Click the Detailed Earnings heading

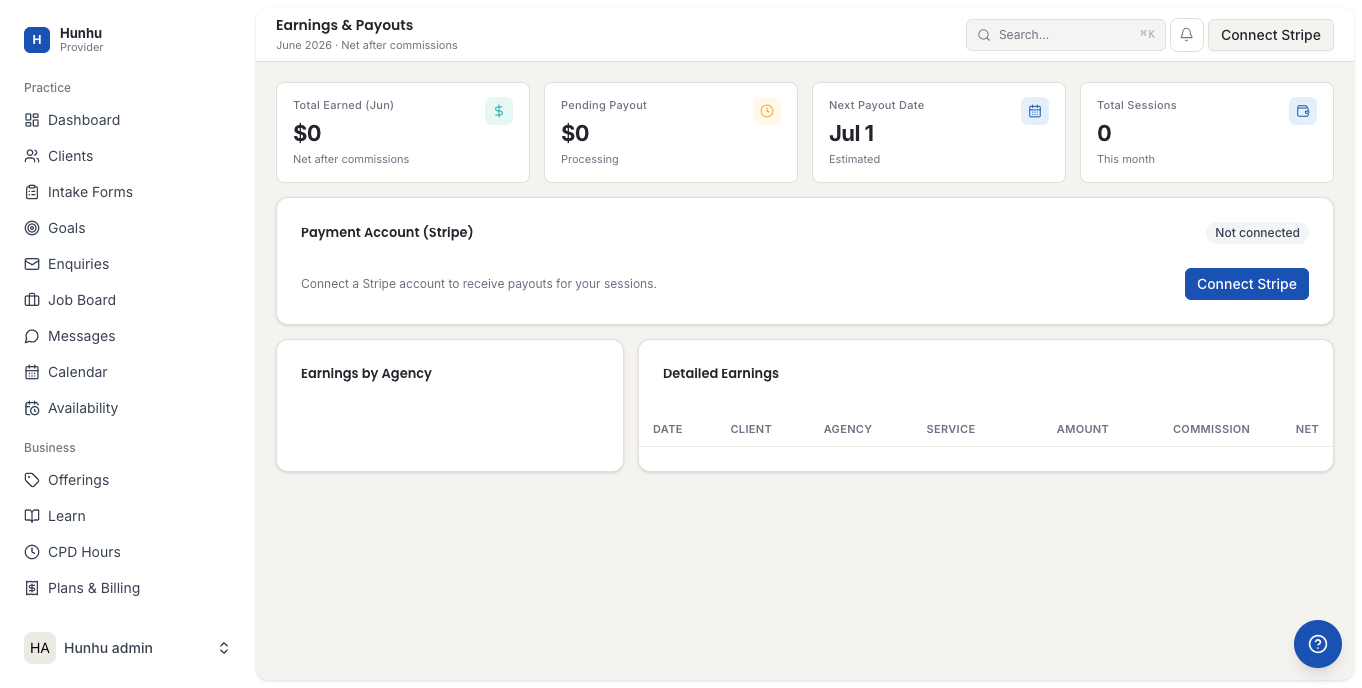point(721,373)
